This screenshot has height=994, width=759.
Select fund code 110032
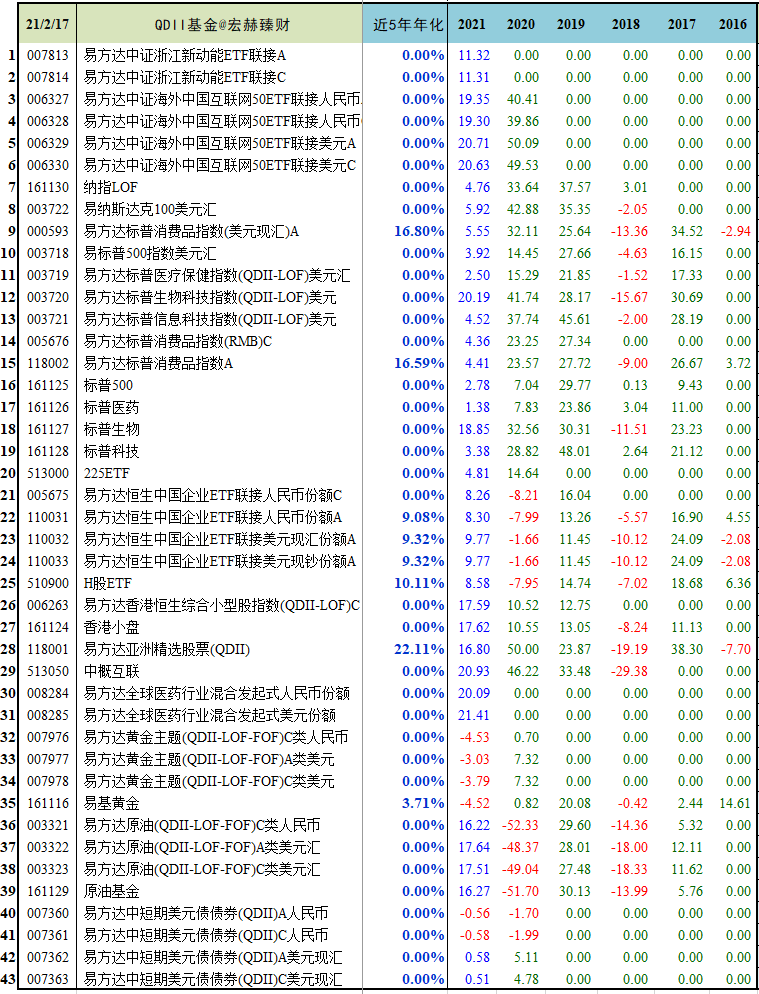[x=48, y=539]
